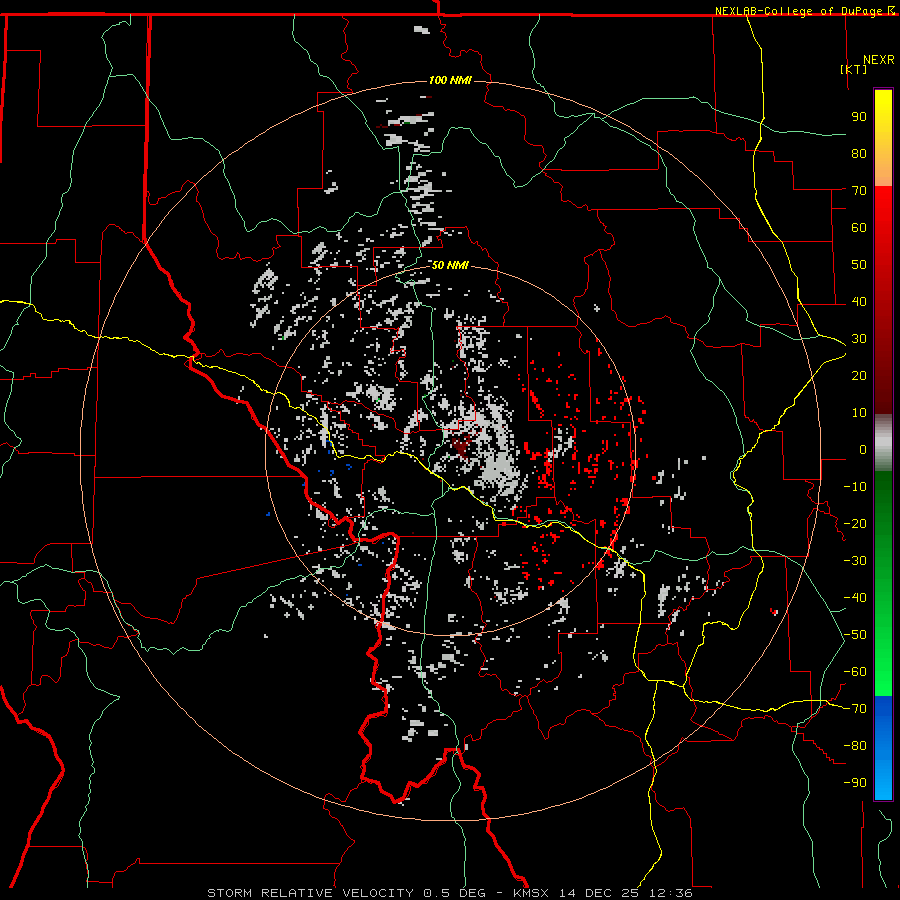Click the [KT] units label
Screen dimensions: 900x900
[x=854, y=69]
